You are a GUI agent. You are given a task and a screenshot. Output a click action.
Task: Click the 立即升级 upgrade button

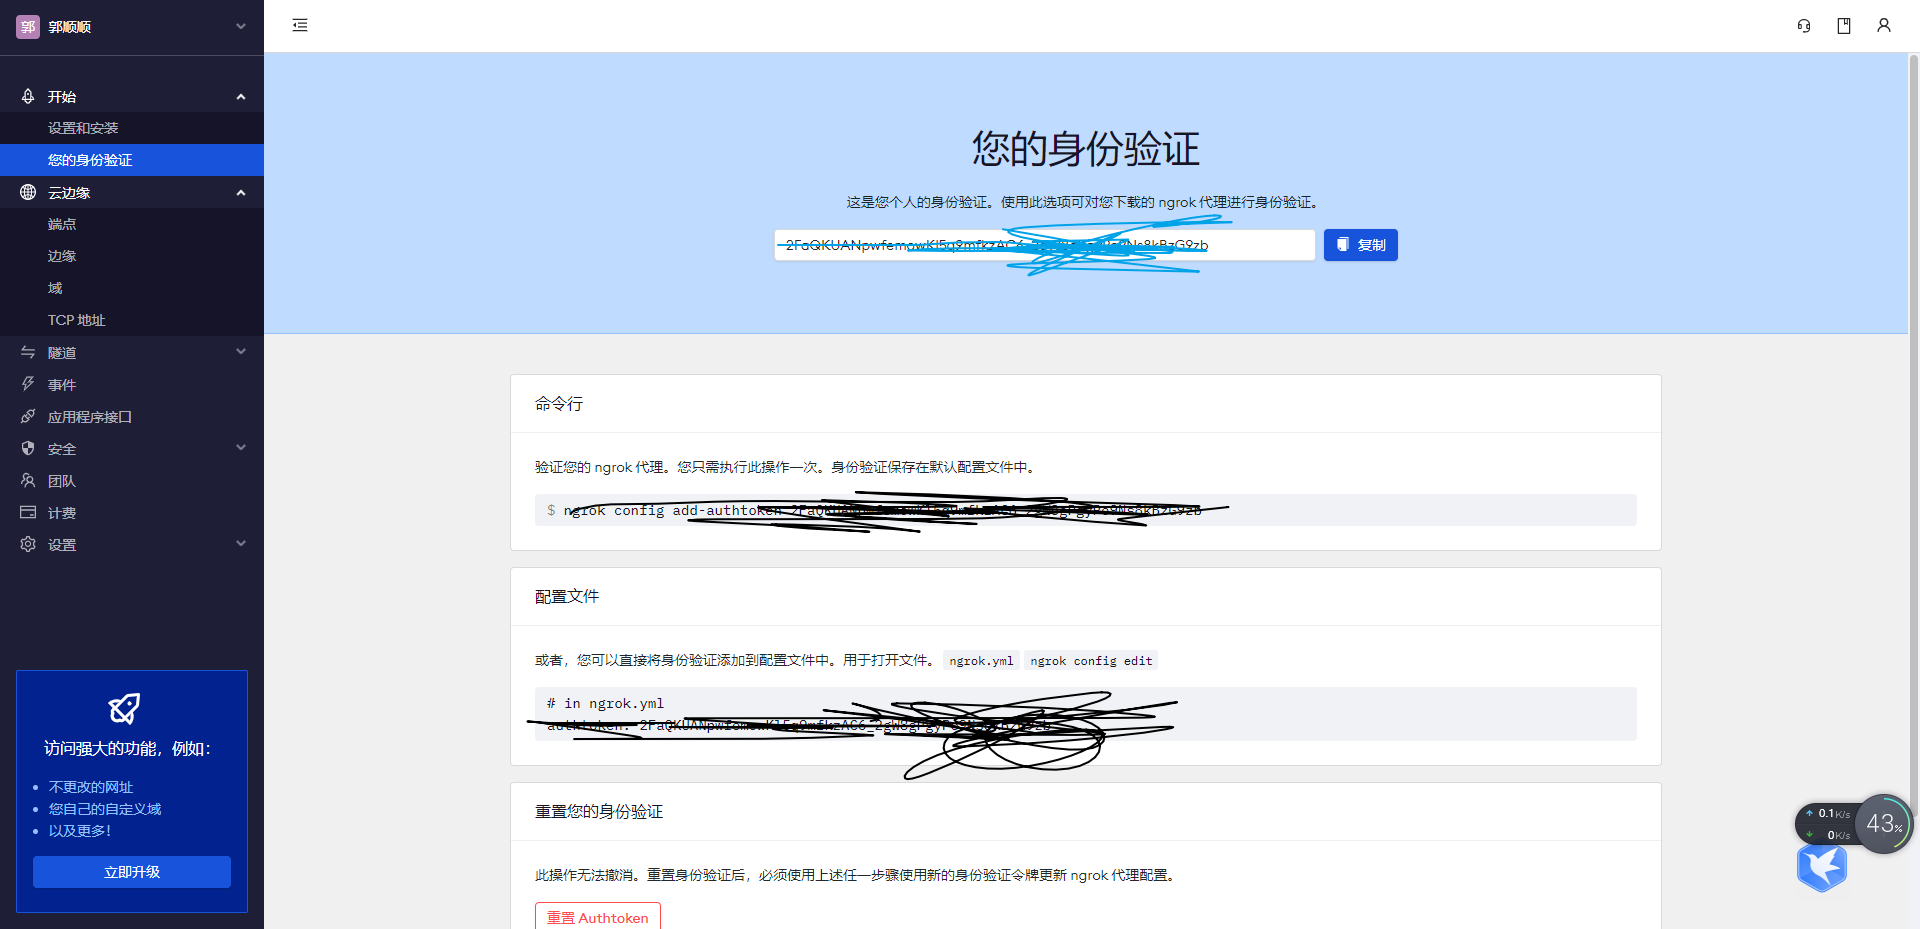(132, 872)
